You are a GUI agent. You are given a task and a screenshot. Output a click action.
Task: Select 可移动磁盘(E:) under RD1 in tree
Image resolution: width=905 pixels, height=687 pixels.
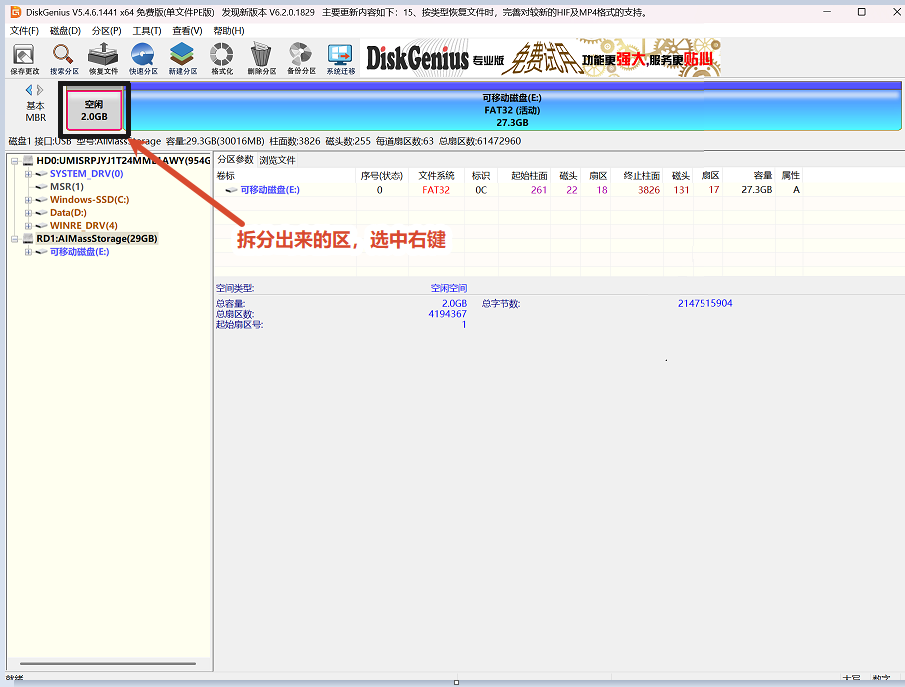pyautogui.click(x=79, y=252)
